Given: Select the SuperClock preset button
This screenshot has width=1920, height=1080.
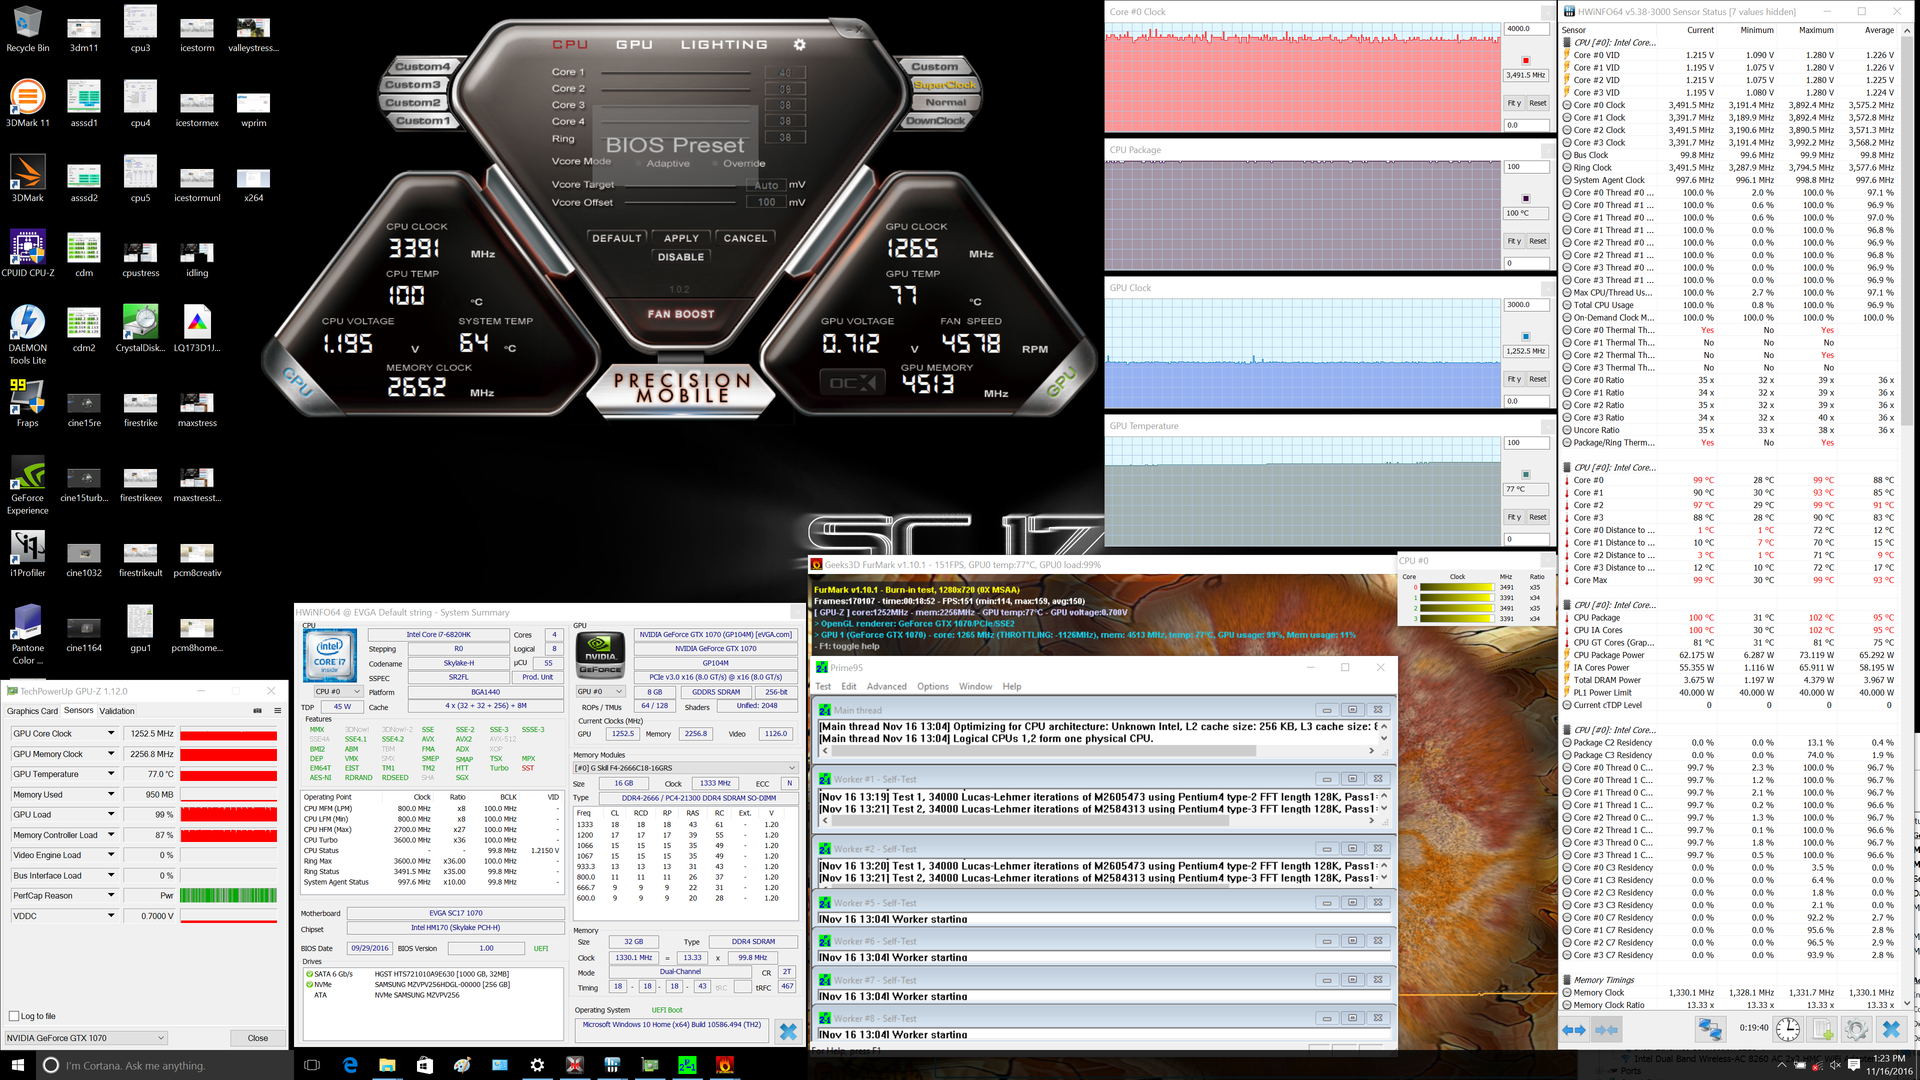Looking at the screenshot, I should 945,85.
